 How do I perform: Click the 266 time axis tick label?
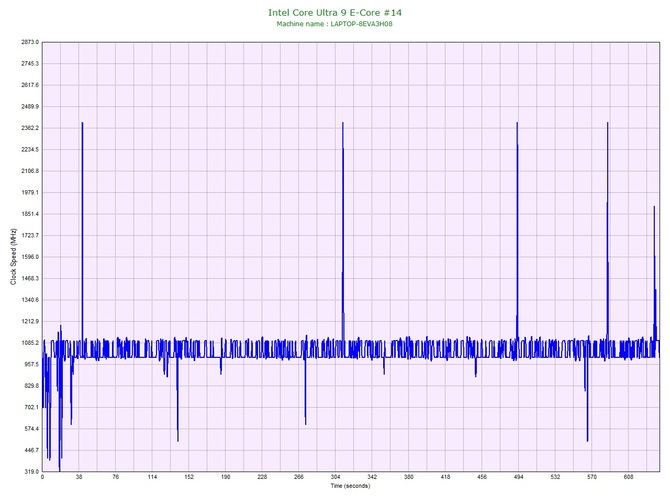(299, 477)
